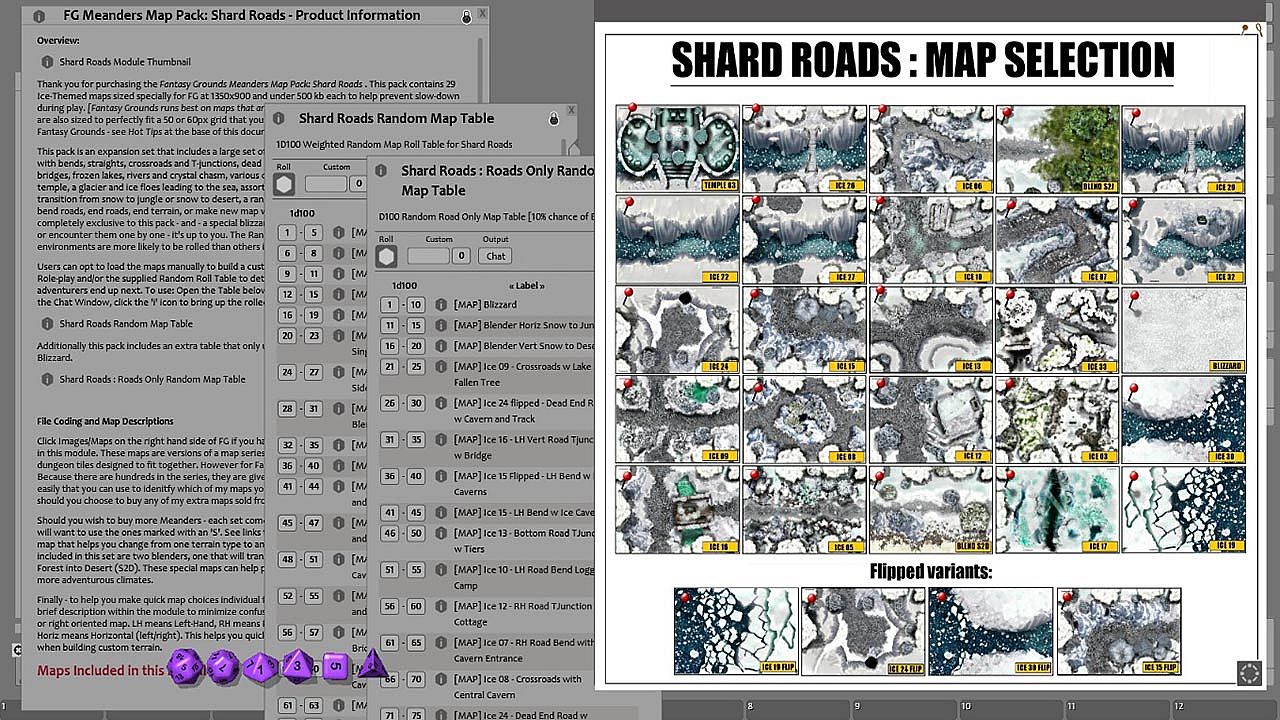
Task: Click the Roll die button in Roads Only table
Action: pyautogui.click(x=386, y=256)
